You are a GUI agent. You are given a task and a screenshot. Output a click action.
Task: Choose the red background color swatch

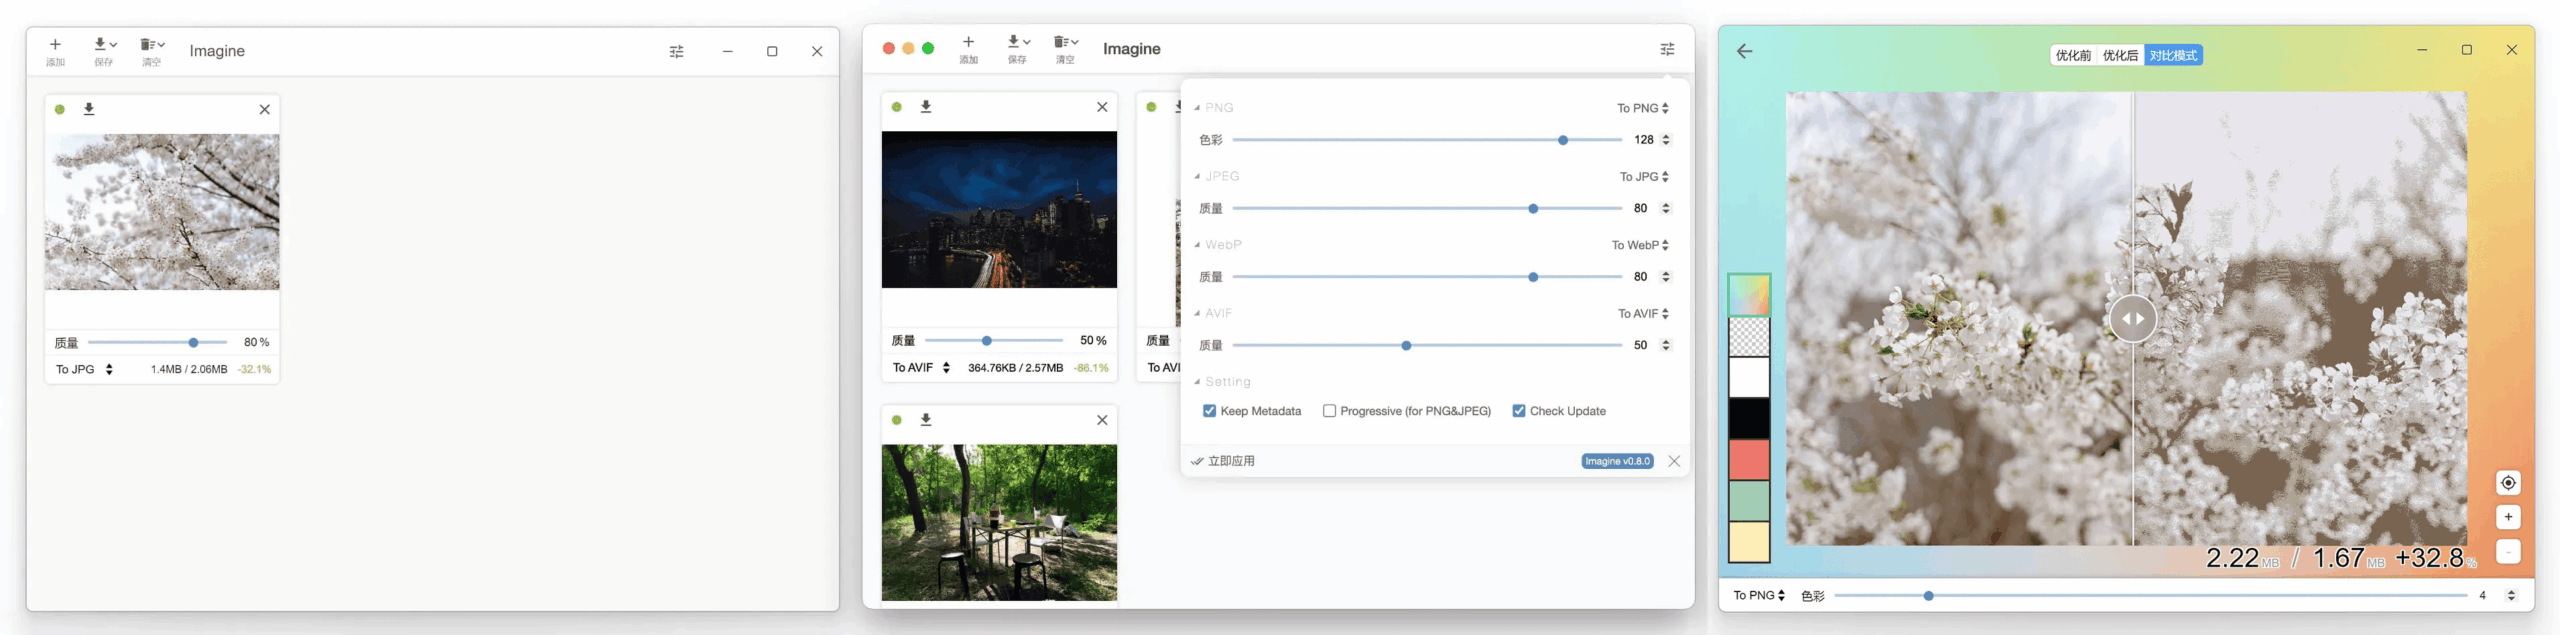(1749, 460)
